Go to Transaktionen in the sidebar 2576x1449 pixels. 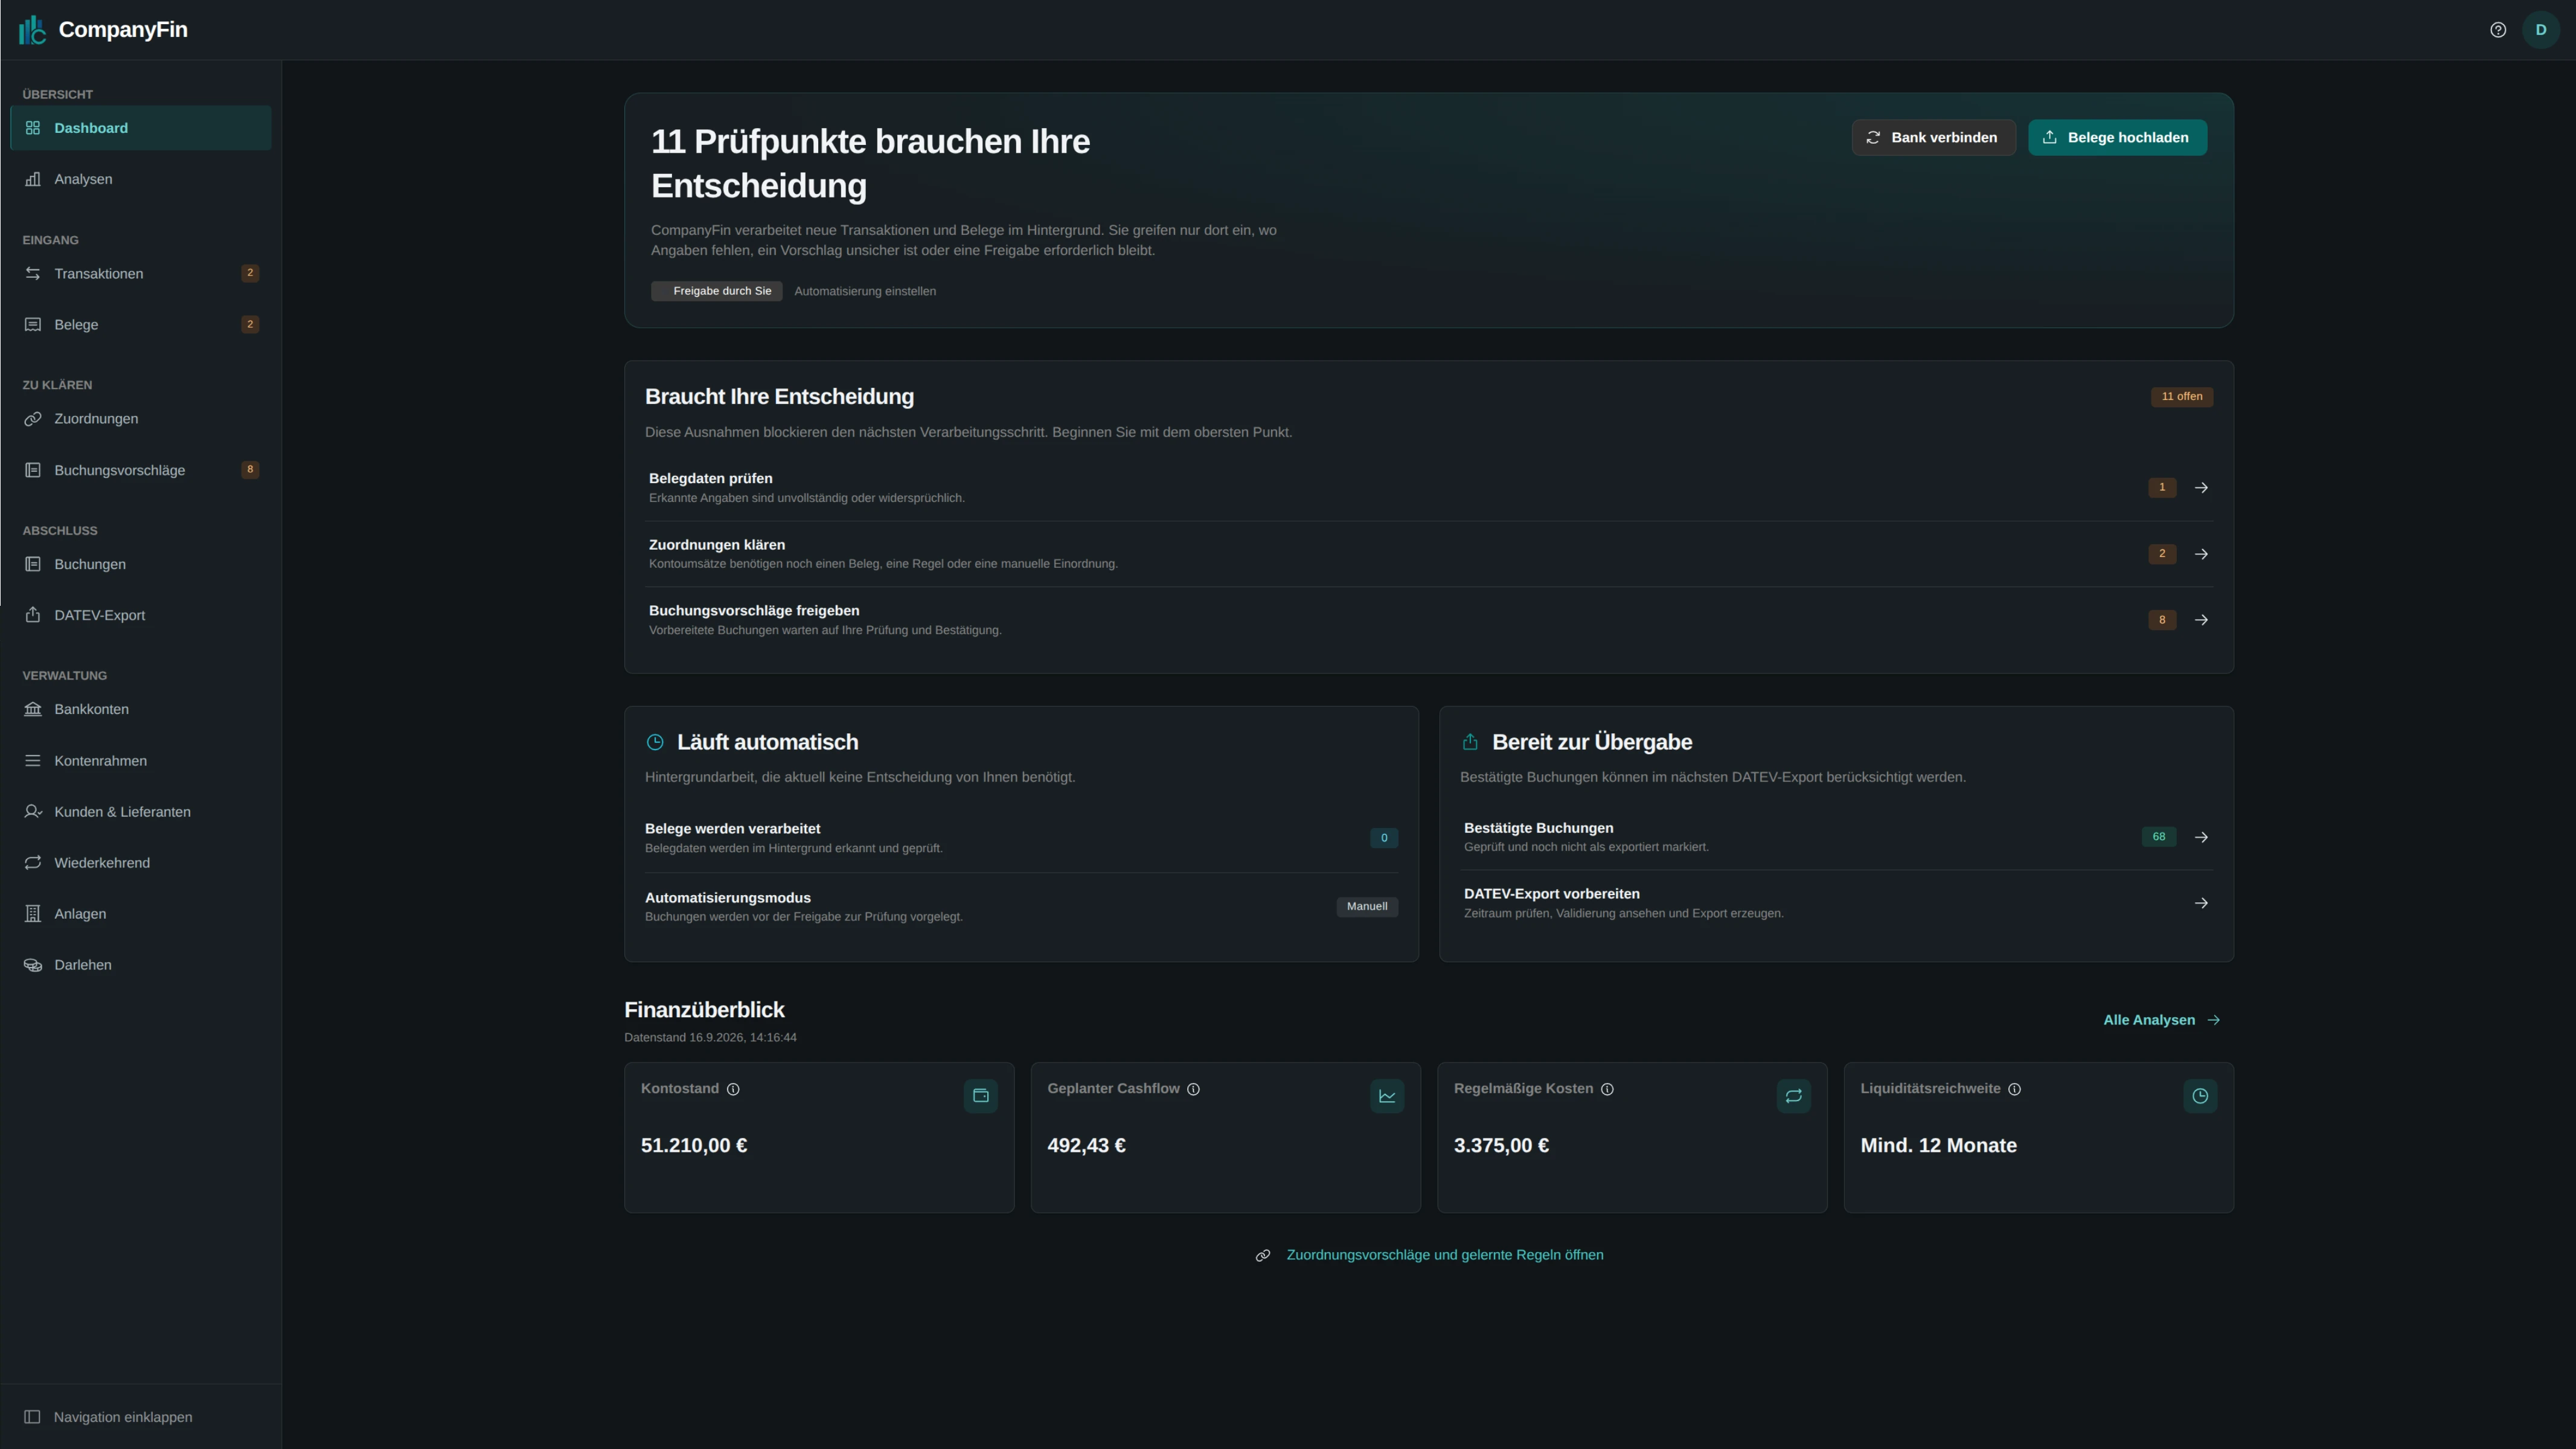click(141, 273)
